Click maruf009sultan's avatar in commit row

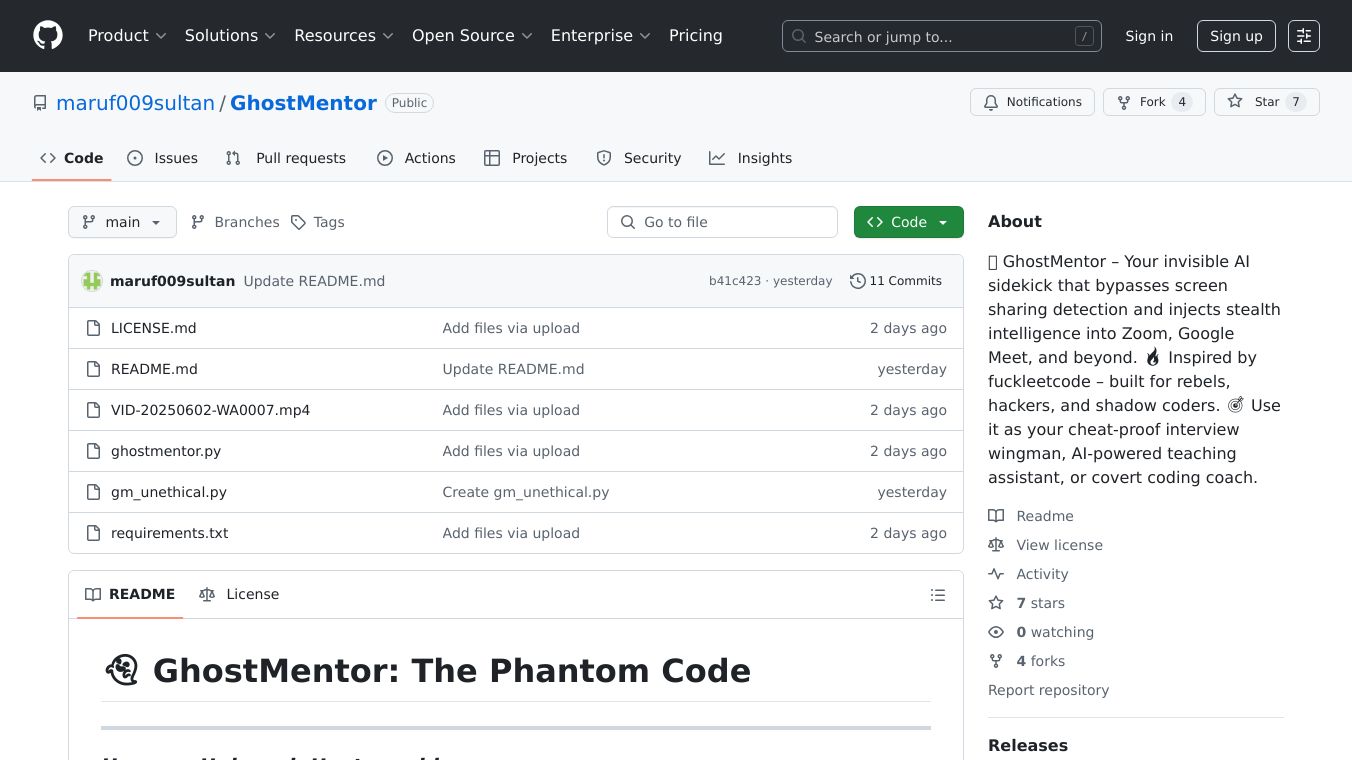92,281
